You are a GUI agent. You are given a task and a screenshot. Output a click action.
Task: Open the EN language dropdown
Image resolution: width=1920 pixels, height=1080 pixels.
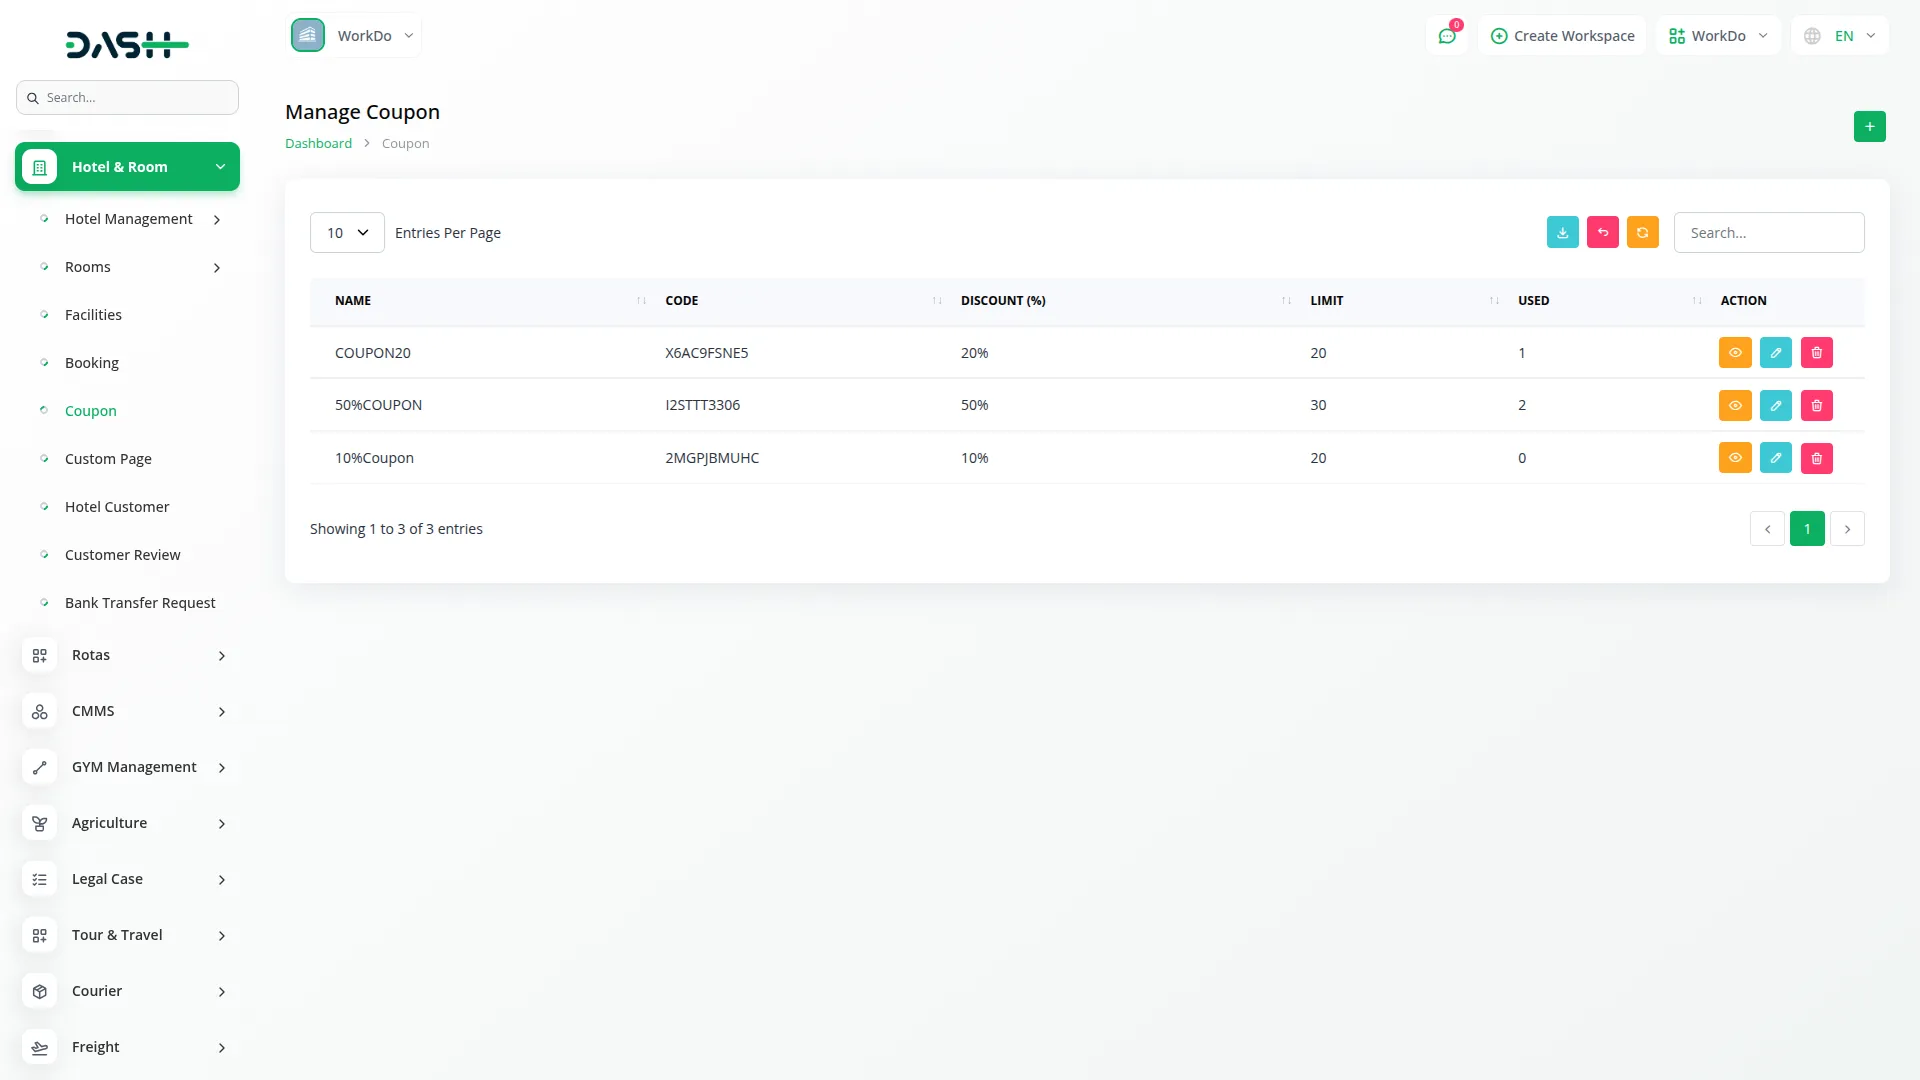pos(1841,36)
